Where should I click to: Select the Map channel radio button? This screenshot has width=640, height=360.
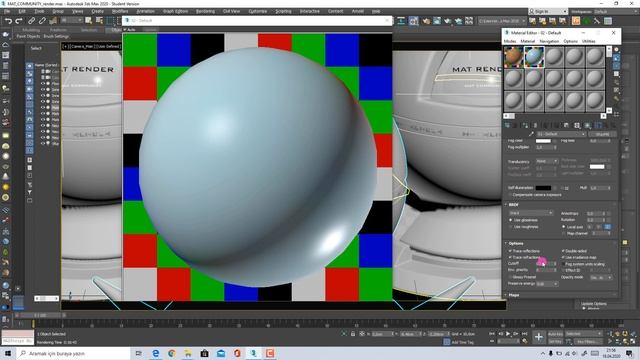click(x=564, y=233)
